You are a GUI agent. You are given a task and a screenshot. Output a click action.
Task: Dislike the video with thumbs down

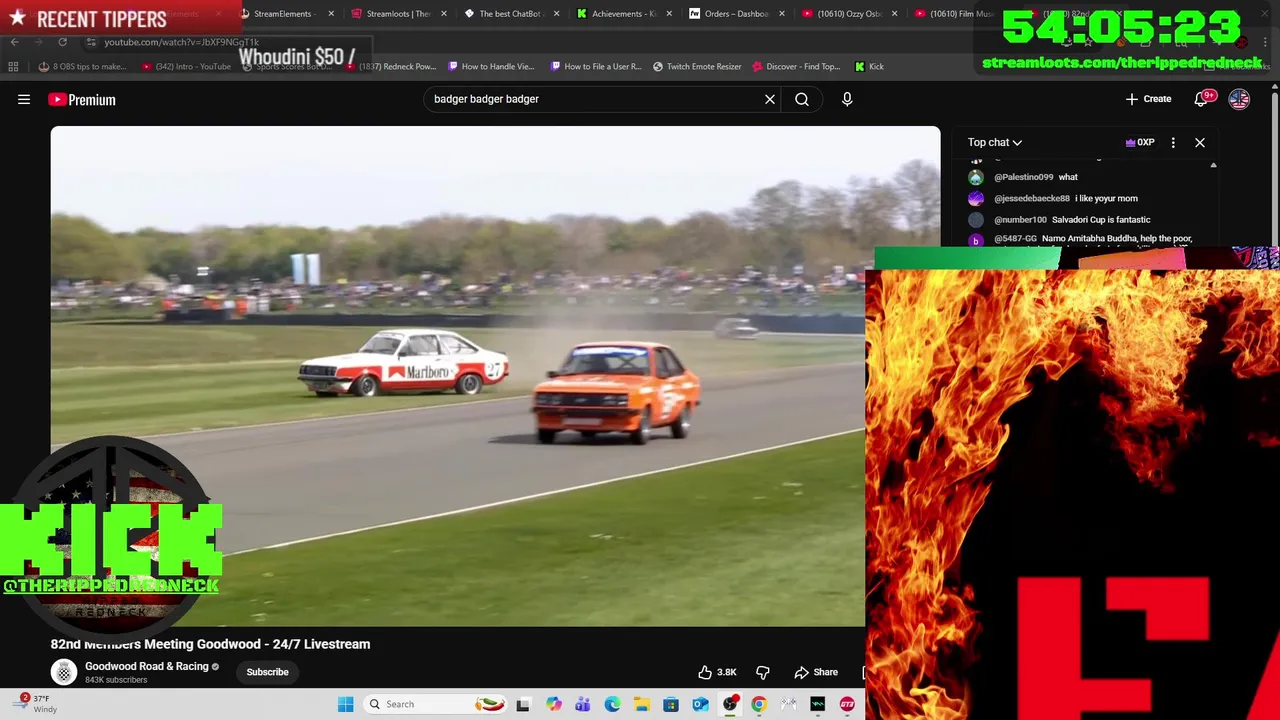[763, 672]
